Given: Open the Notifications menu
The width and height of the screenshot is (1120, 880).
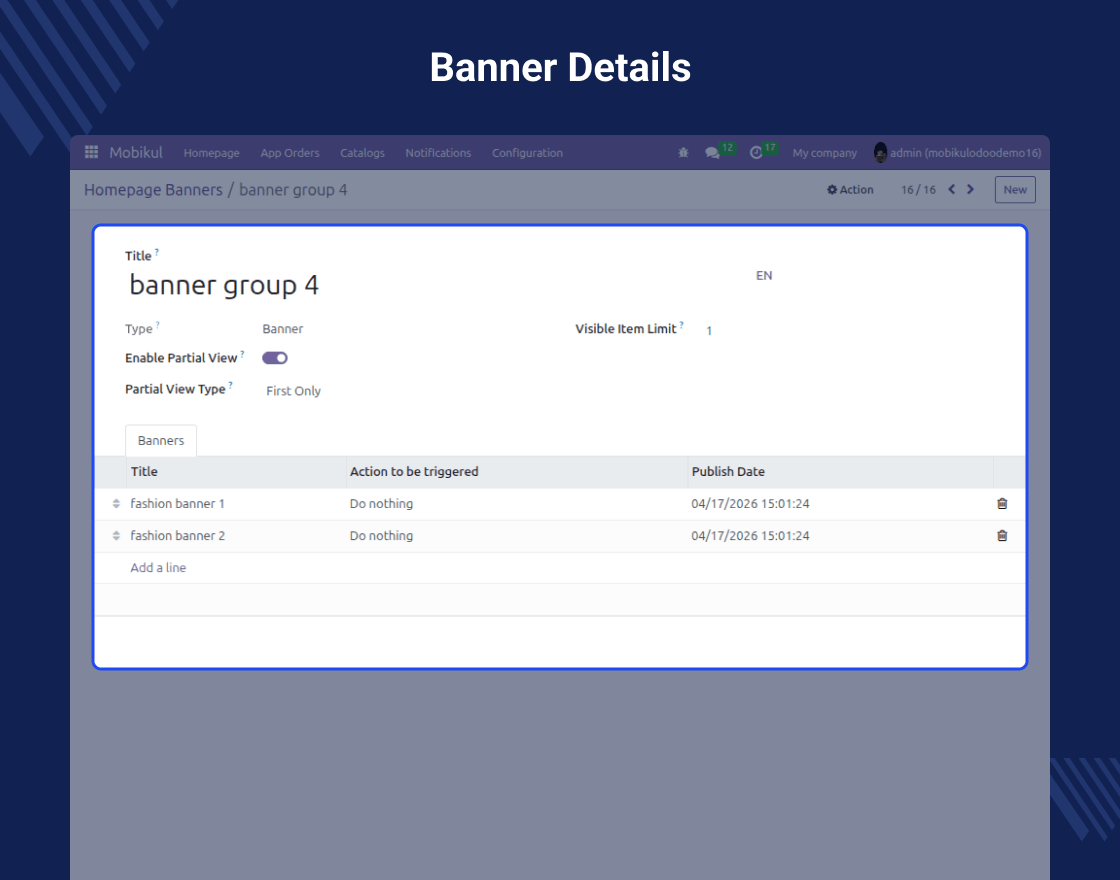Looking at the screenshot, I should point(439,153).
